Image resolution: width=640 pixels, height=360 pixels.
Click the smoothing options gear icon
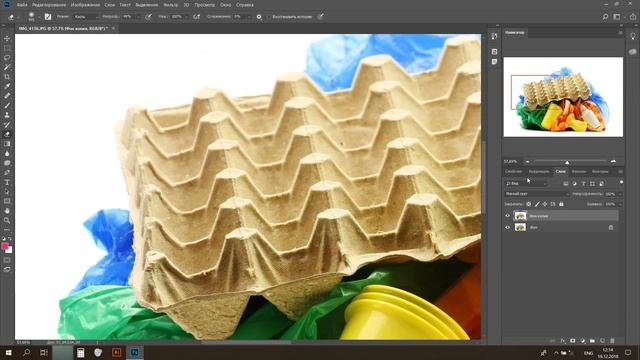[x=259, y=17]
